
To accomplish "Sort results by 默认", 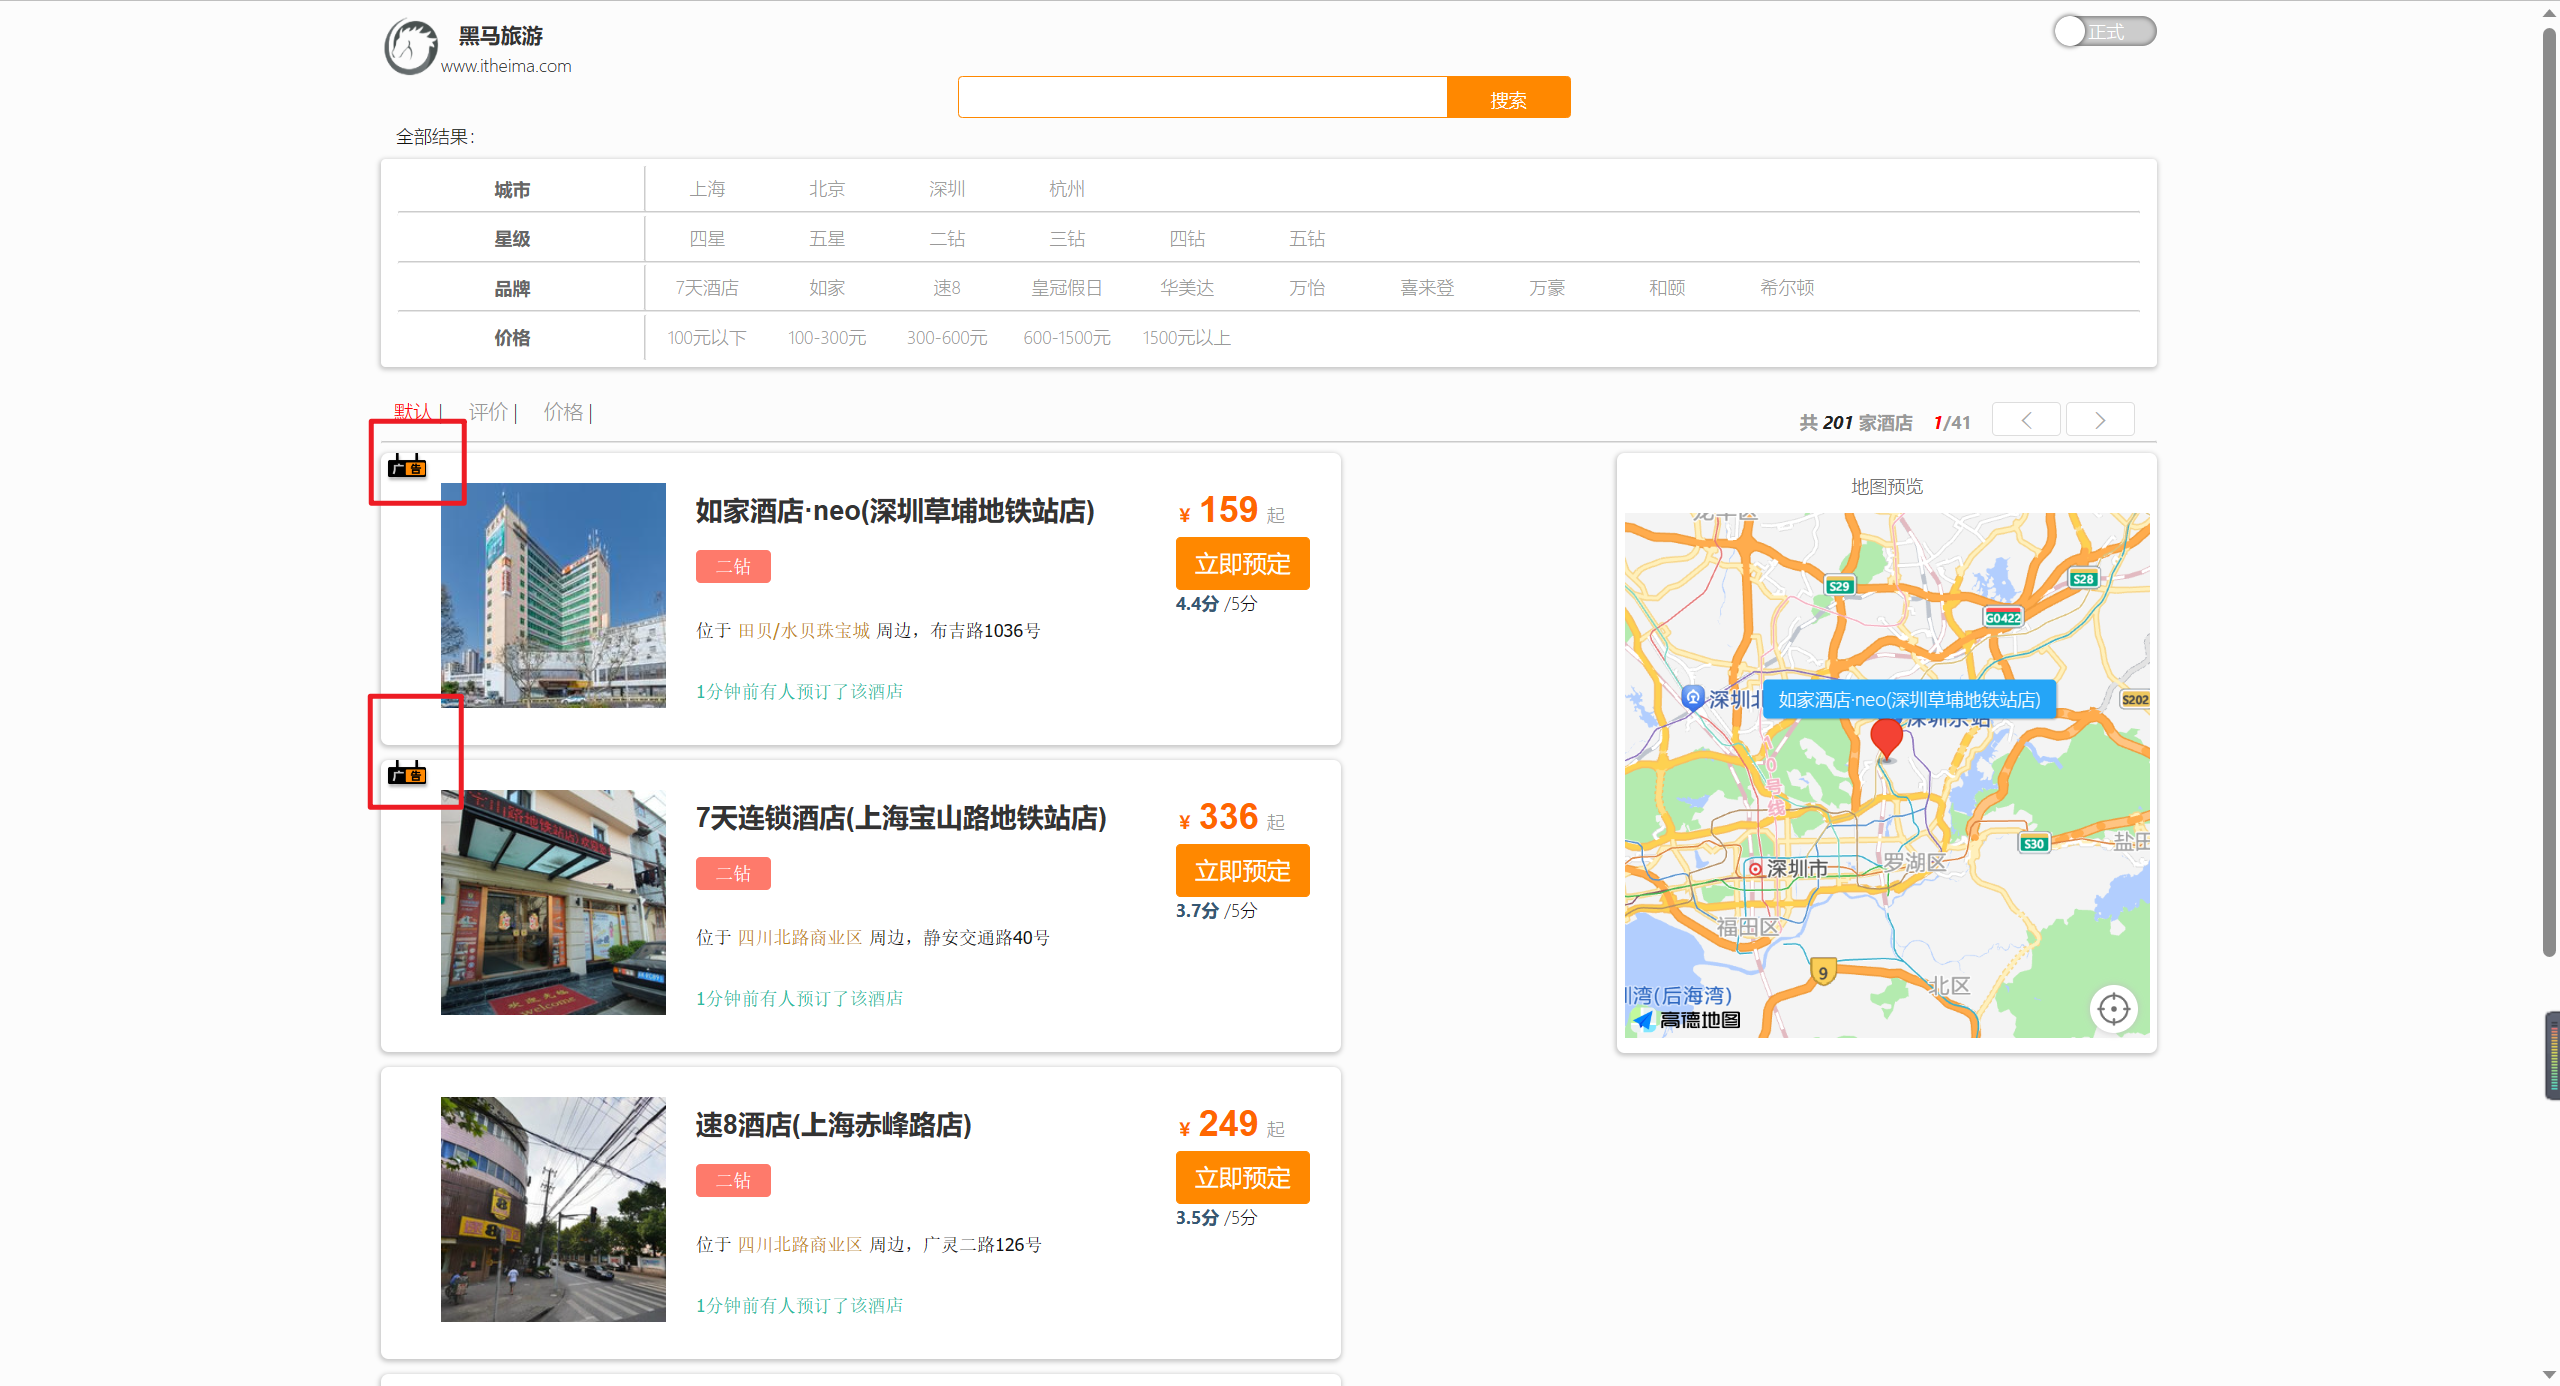I will pos(413,411).
